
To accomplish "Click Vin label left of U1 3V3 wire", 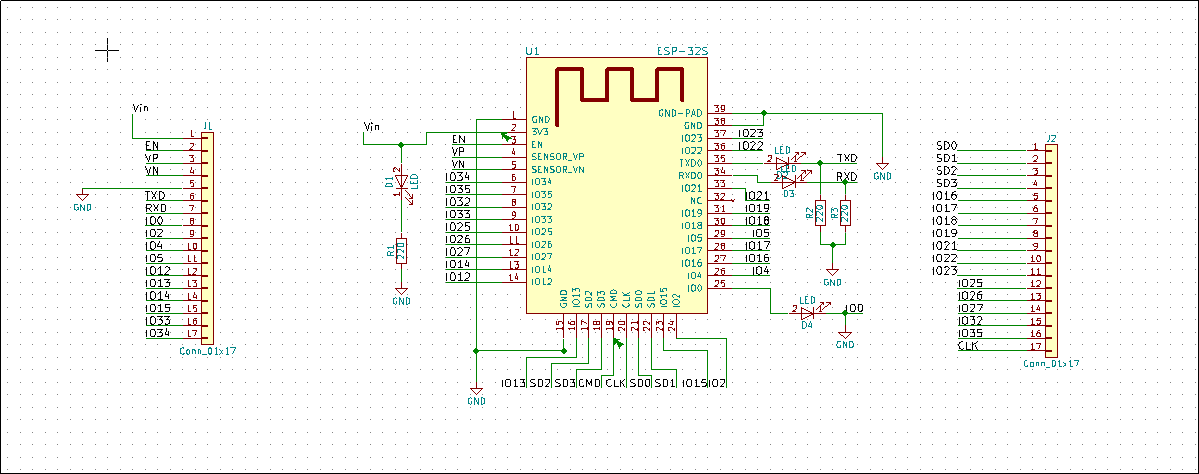I will pyautogui.click(x=372, y=126).
